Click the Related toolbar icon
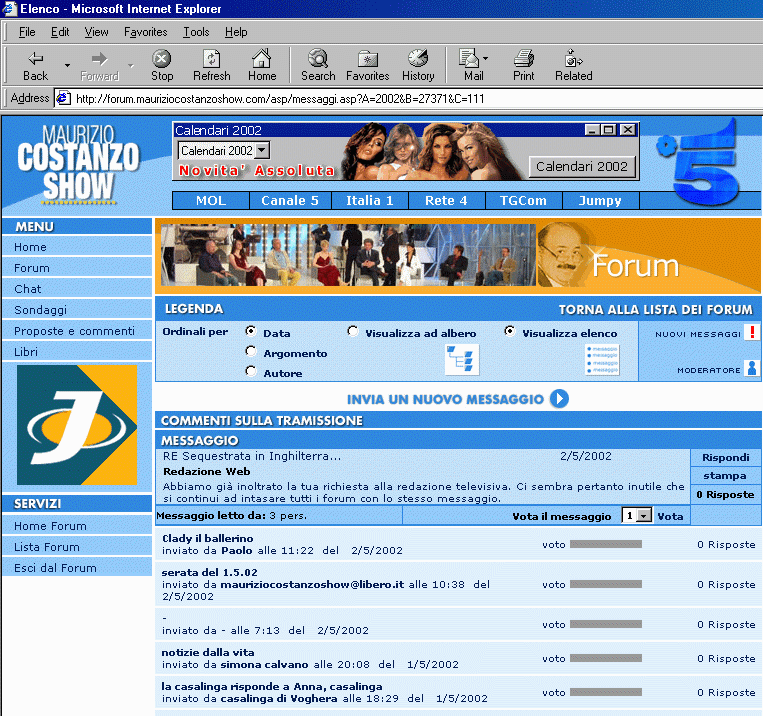The height and width of the screenshot is (716, 763). tap(573, 58)
